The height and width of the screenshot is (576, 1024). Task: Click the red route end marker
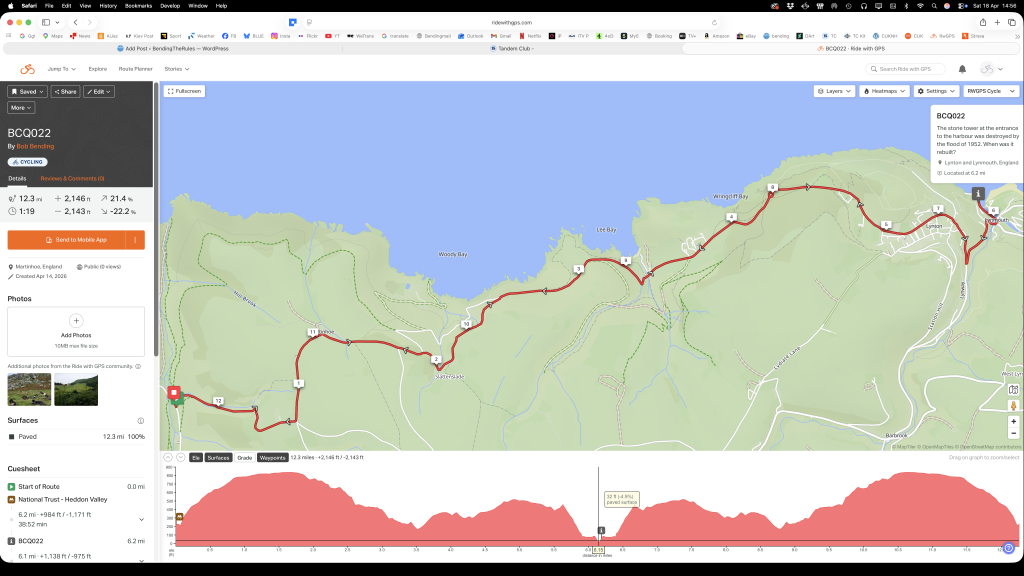pos(174,392)
